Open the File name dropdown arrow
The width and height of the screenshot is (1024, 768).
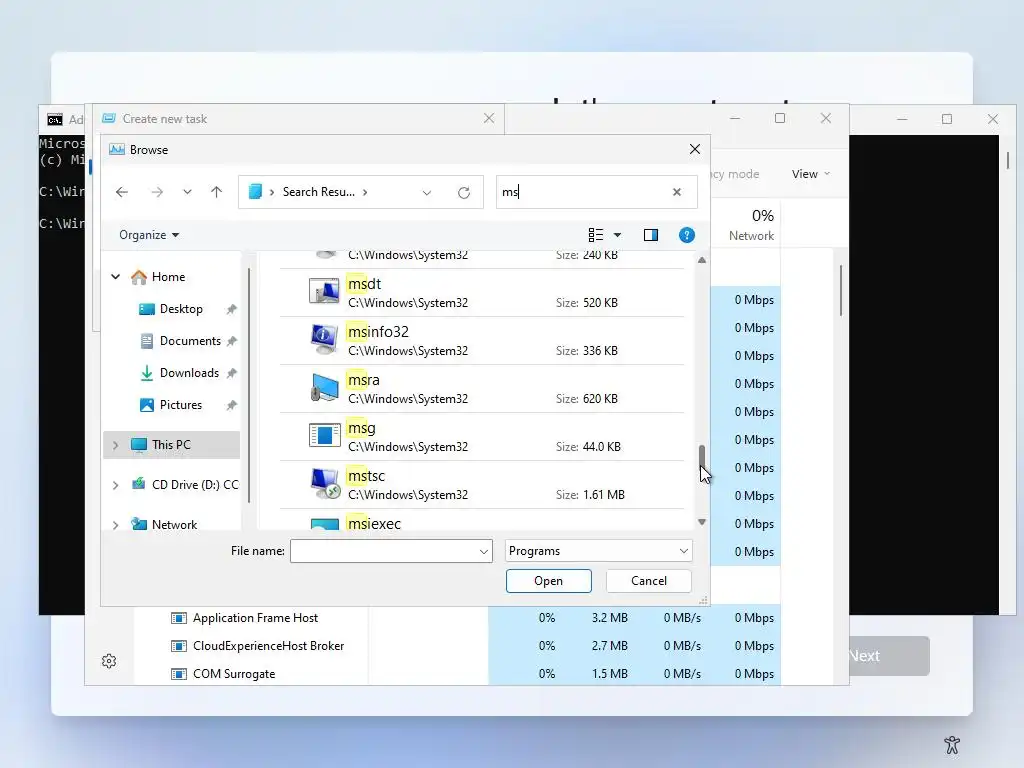pyautogui.click(x=484, y=551)
